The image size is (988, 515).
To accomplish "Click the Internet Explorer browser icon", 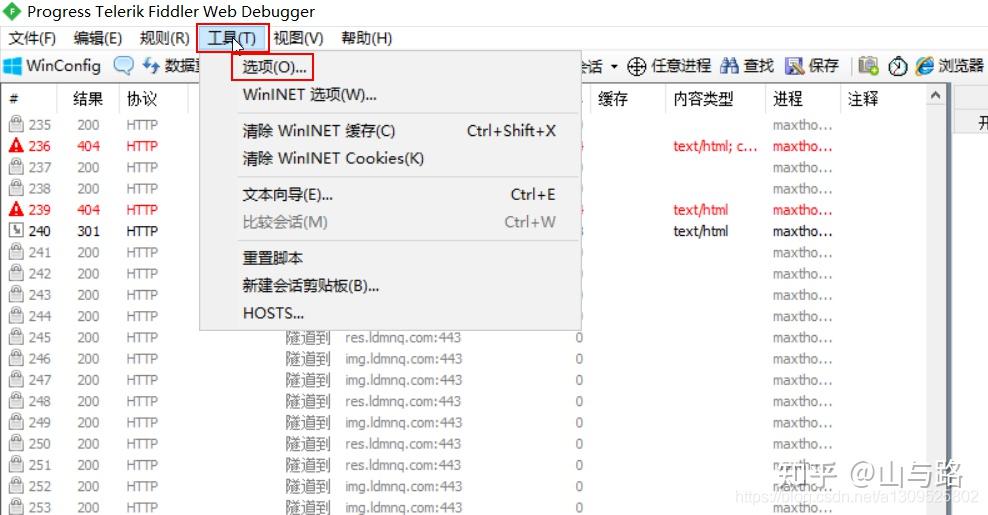I will (x=925, y=66).
